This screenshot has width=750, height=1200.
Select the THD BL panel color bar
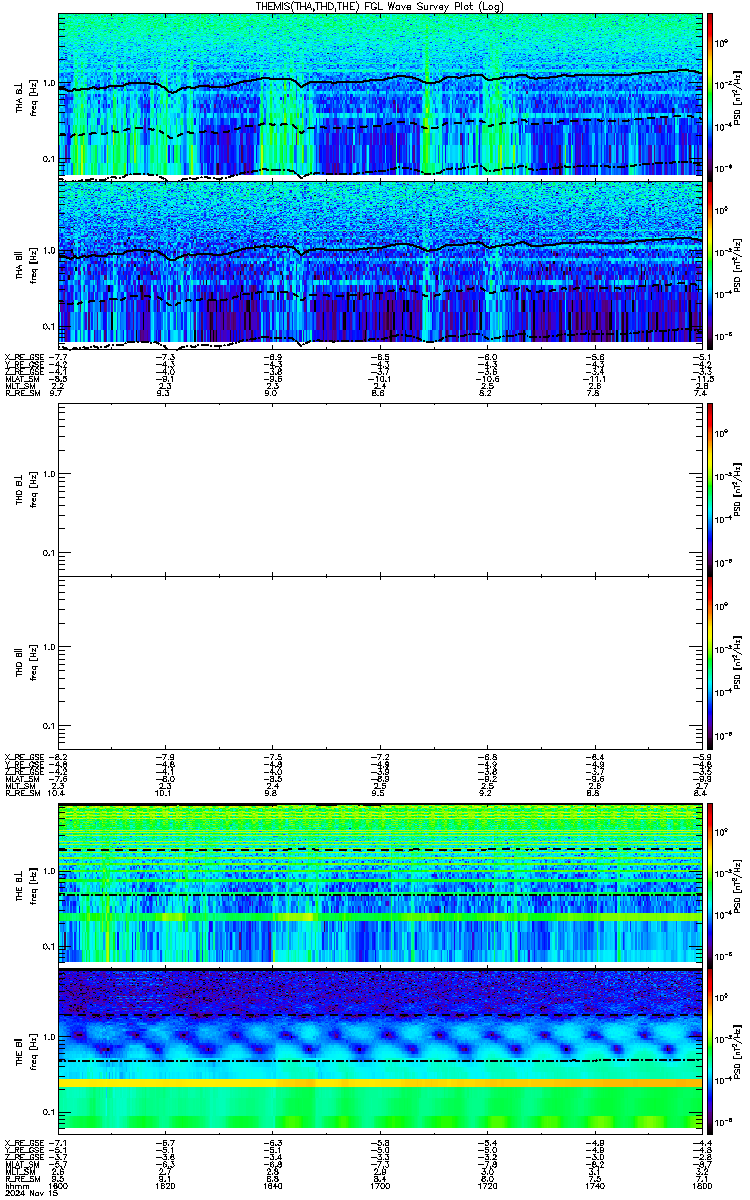710,490
